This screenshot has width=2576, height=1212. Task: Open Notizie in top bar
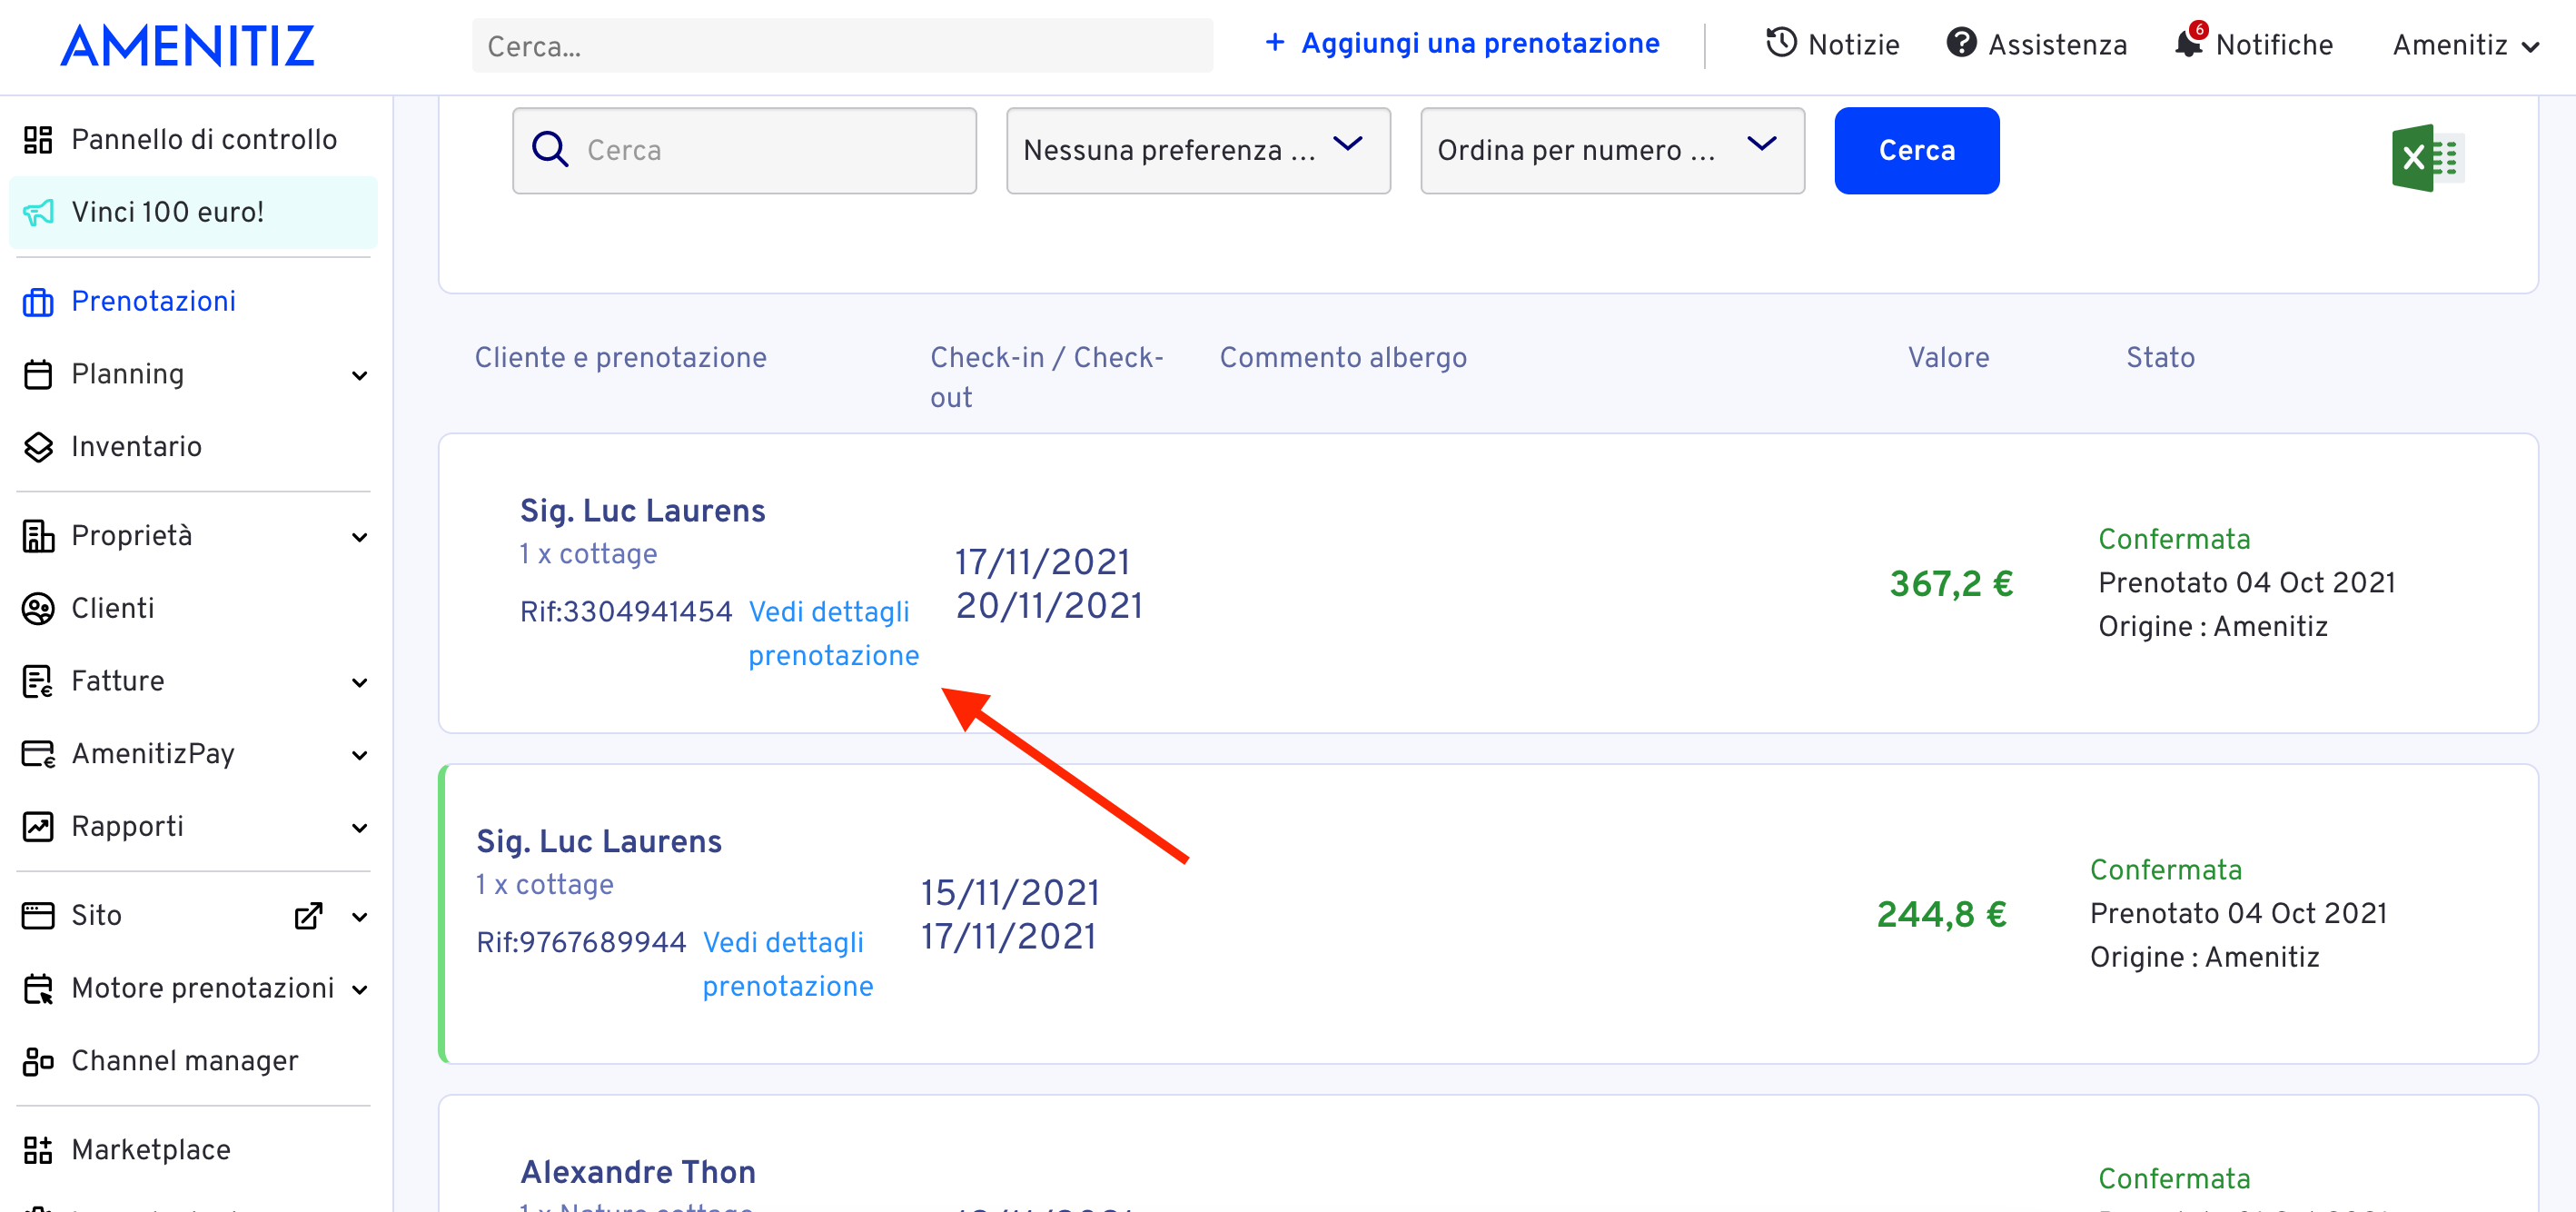pyautogui.click(x=1832, y=44)
